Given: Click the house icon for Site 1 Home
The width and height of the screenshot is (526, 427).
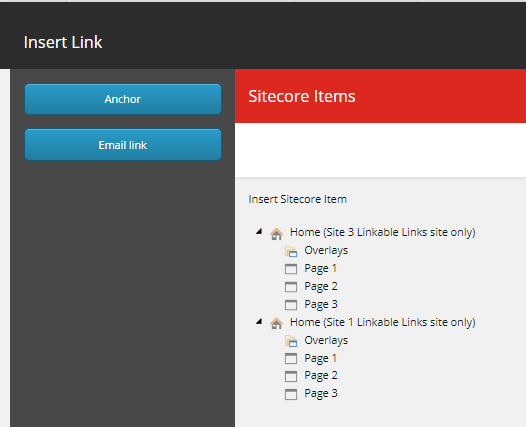Looking at the screenshot, I should pos(276,323).
